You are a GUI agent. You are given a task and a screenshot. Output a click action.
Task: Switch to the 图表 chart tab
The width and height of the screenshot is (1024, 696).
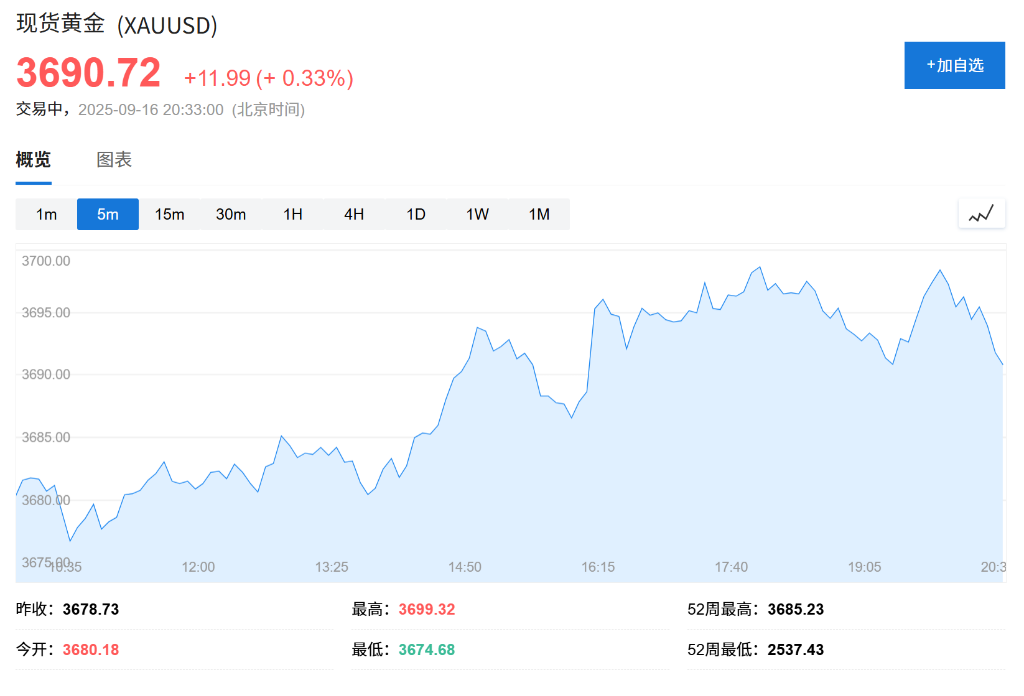point(114,160)
